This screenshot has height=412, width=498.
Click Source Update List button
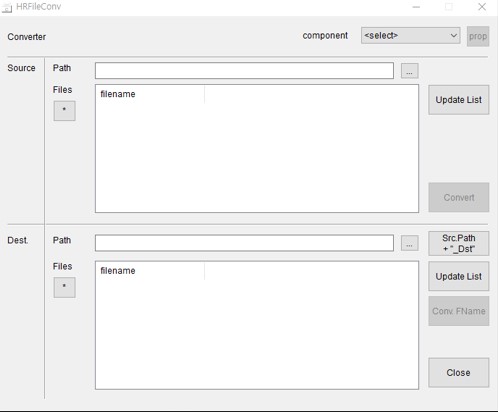(458, 100)
